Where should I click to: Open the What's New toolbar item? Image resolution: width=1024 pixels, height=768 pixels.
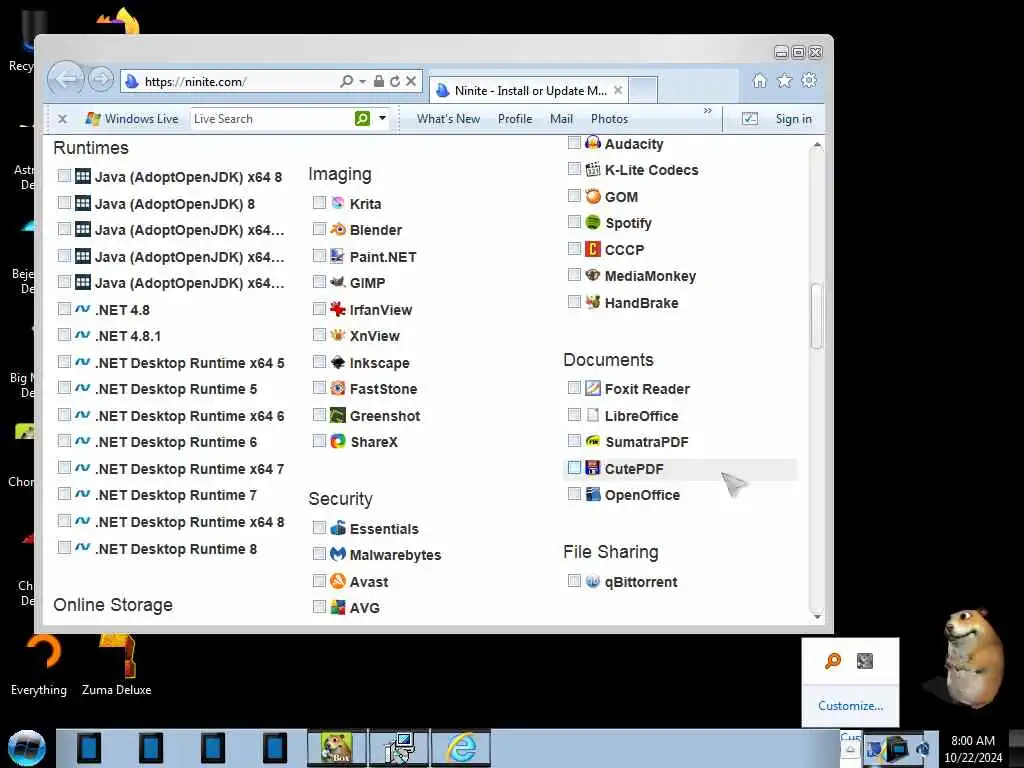point(448,119)
